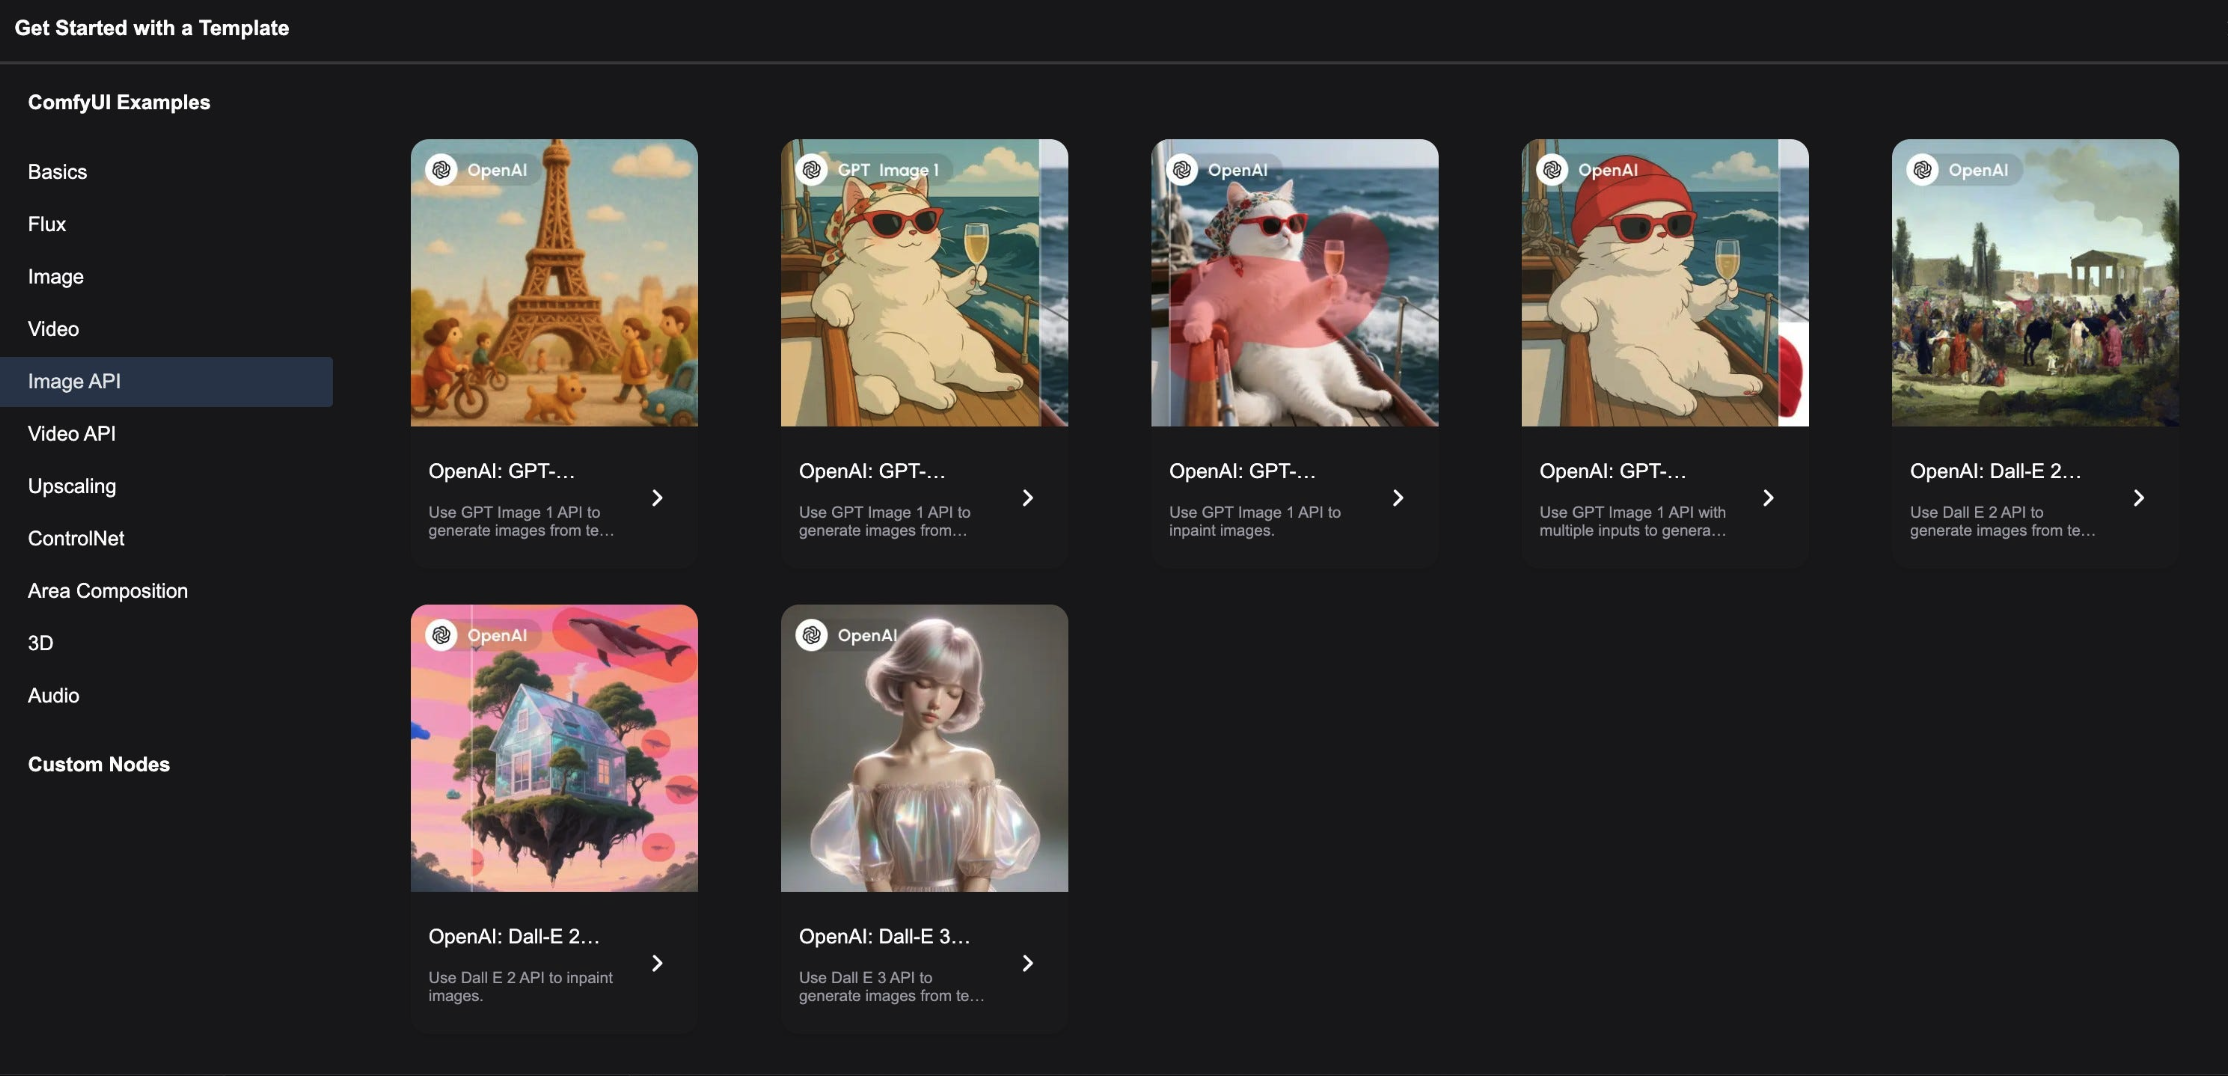Click the 'OpenAI: Dall-E 2…' title under the classical painting
Image resolution: width=2228 pixels, height=1076 pixels.
click(1996, 471)
